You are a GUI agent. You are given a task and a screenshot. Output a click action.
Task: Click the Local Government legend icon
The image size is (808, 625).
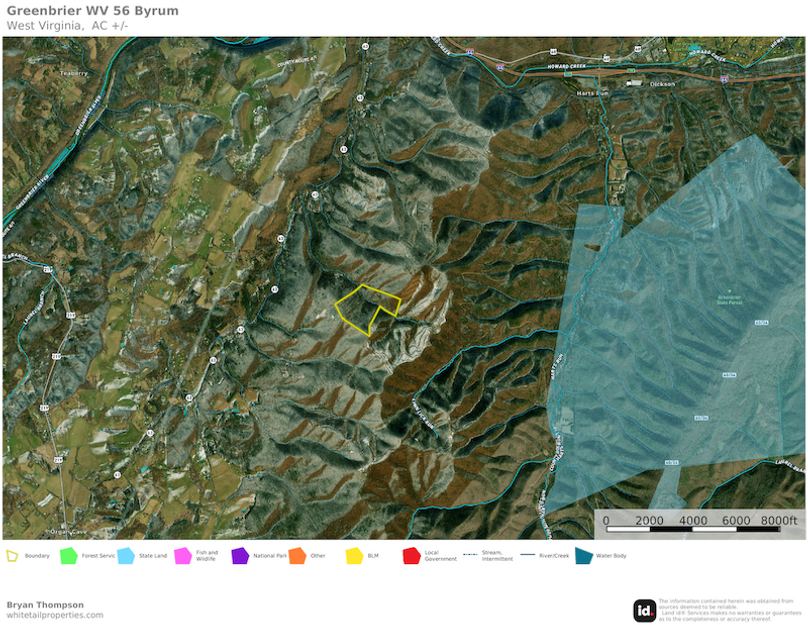click(x=410, y=556)
